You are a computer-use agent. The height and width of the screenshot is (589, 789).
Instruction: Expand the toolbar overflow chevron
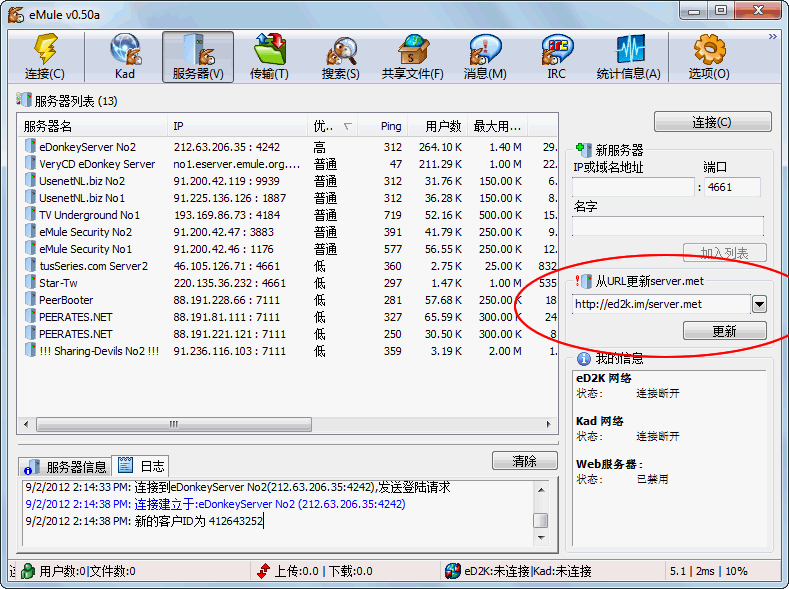point(772,37)
